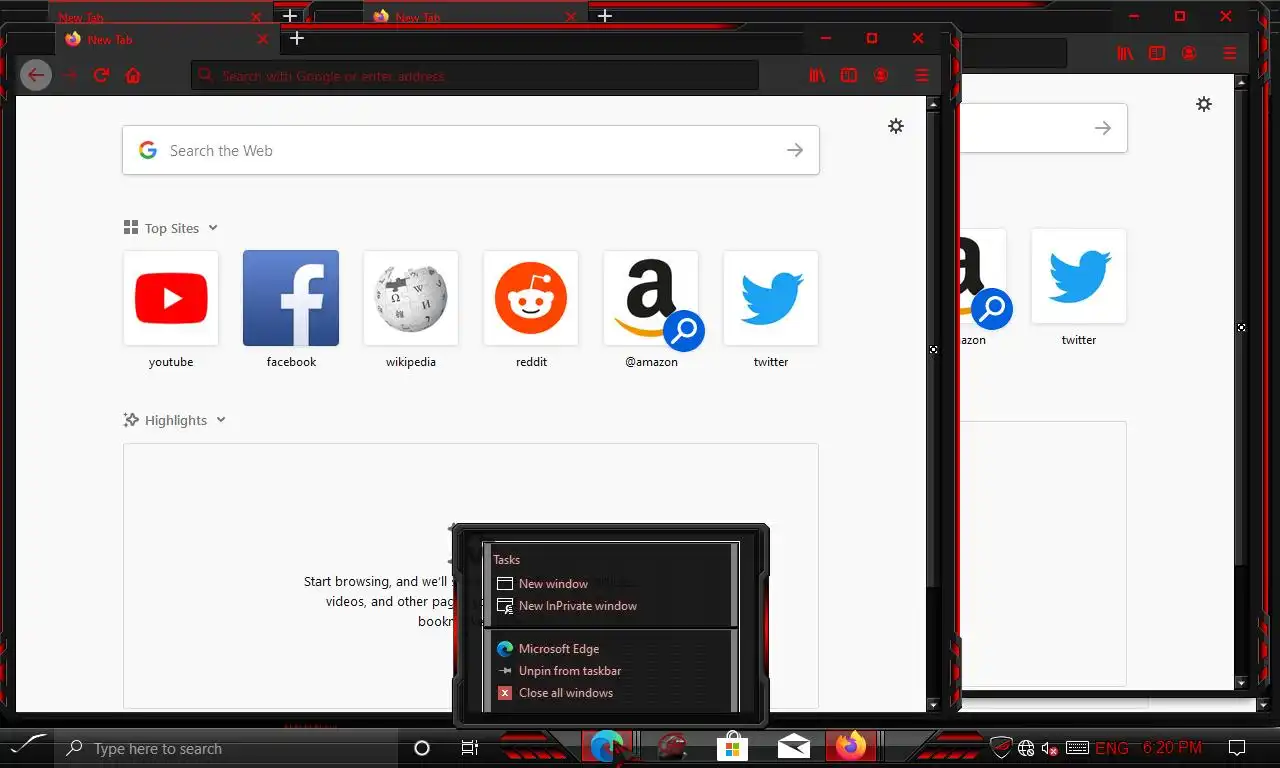The height and width of the screenshot is (768, 1280).
Task: Collapse the Top Sites section
Action: point(170,228)
